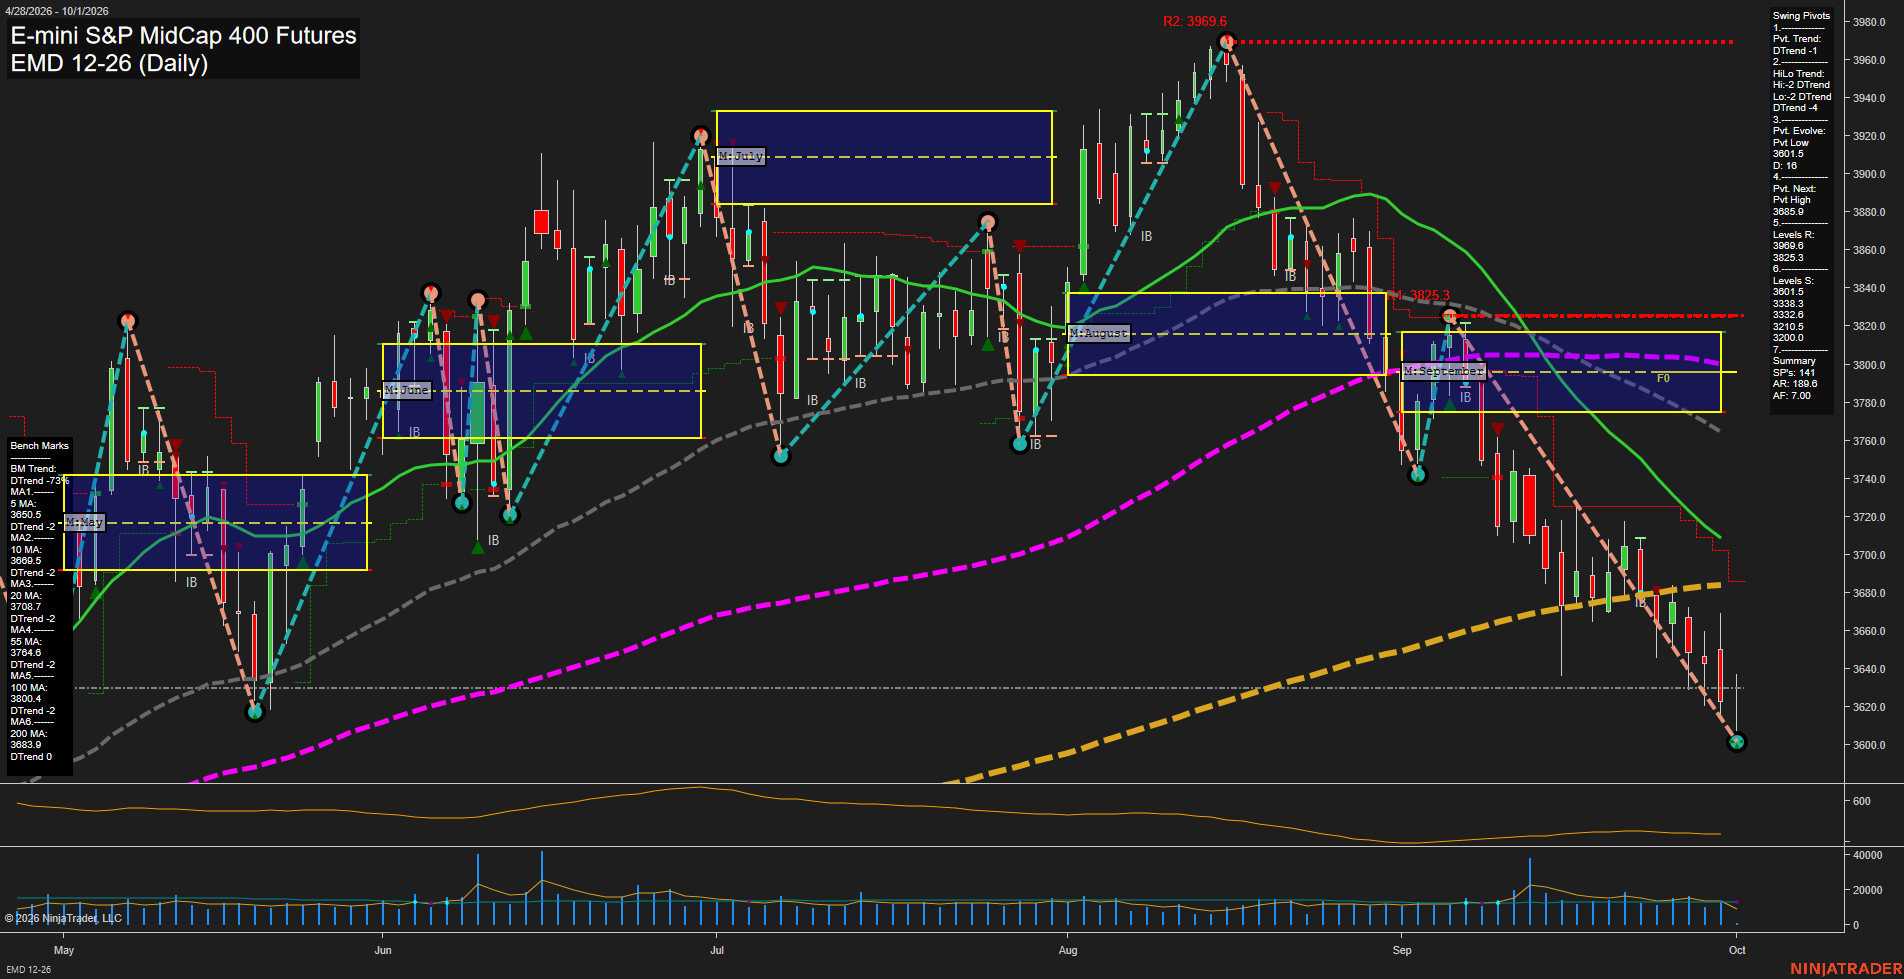Click the "M:September" monthly range label

1443,371
